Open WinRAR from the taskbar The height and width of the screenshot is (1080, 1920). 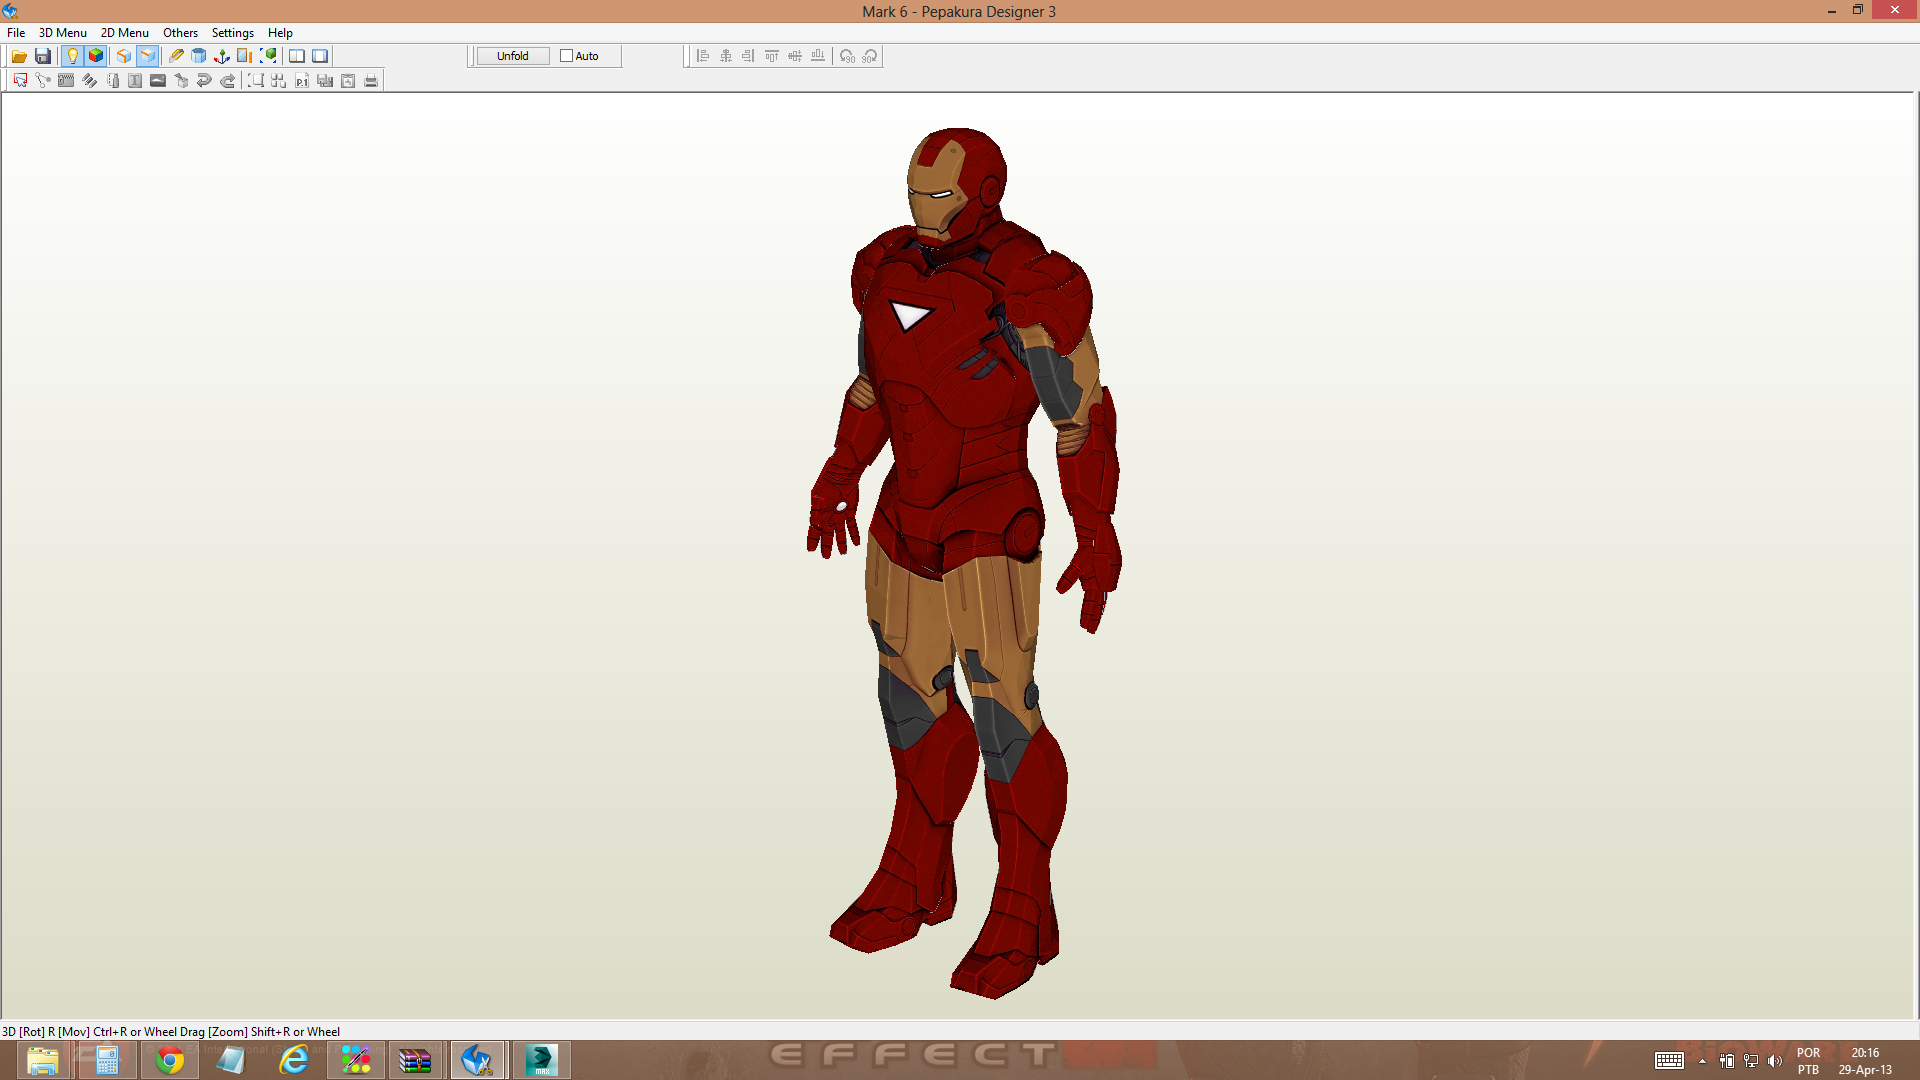(x=415, y=1060)
